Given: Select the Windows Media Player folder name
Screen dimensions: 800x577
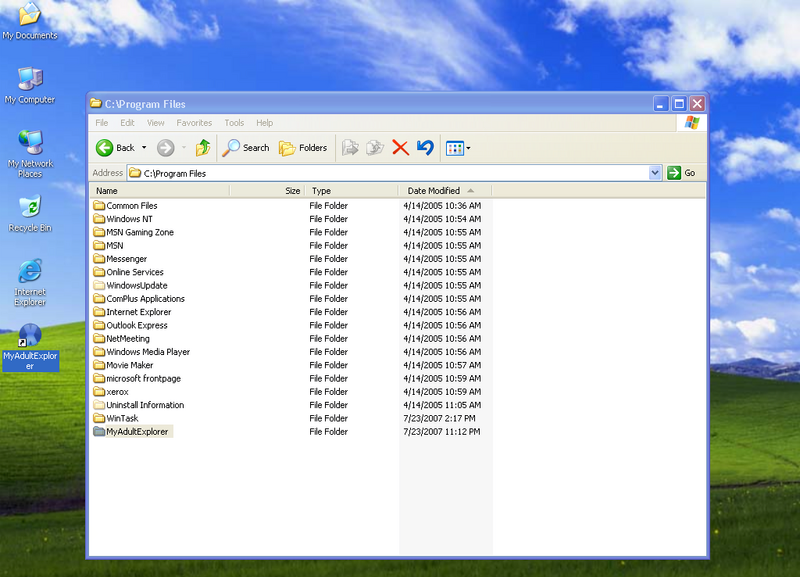Looking at the screenshot, I should point(148,352).
